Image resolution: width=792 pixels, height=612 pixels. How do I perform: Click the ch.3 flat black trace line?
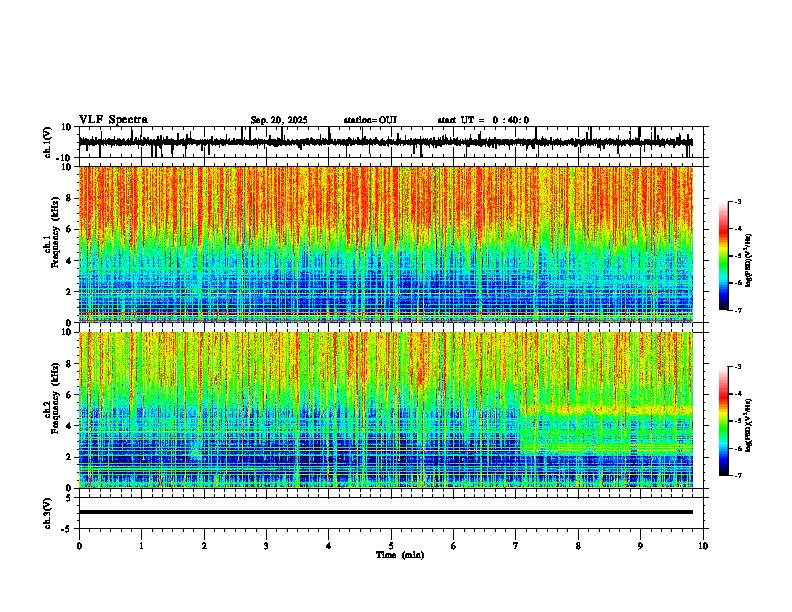point(386,512)
